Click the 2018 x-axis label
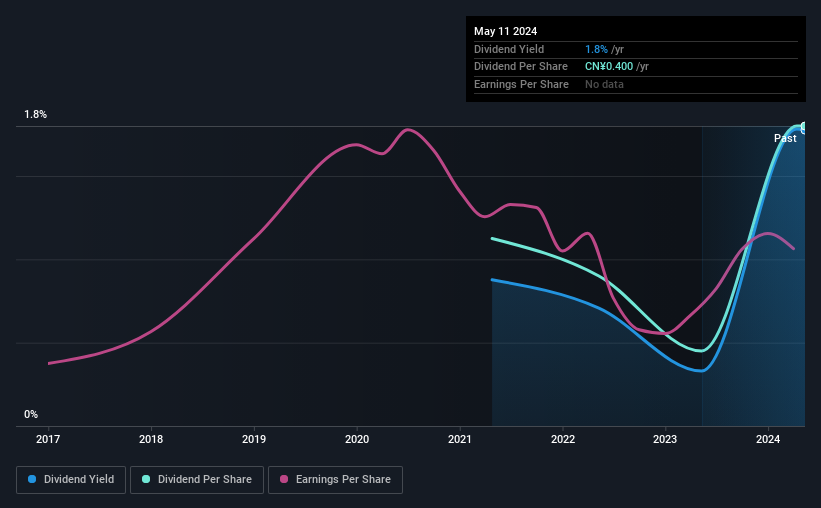821x508 pixels. (151, 439)
